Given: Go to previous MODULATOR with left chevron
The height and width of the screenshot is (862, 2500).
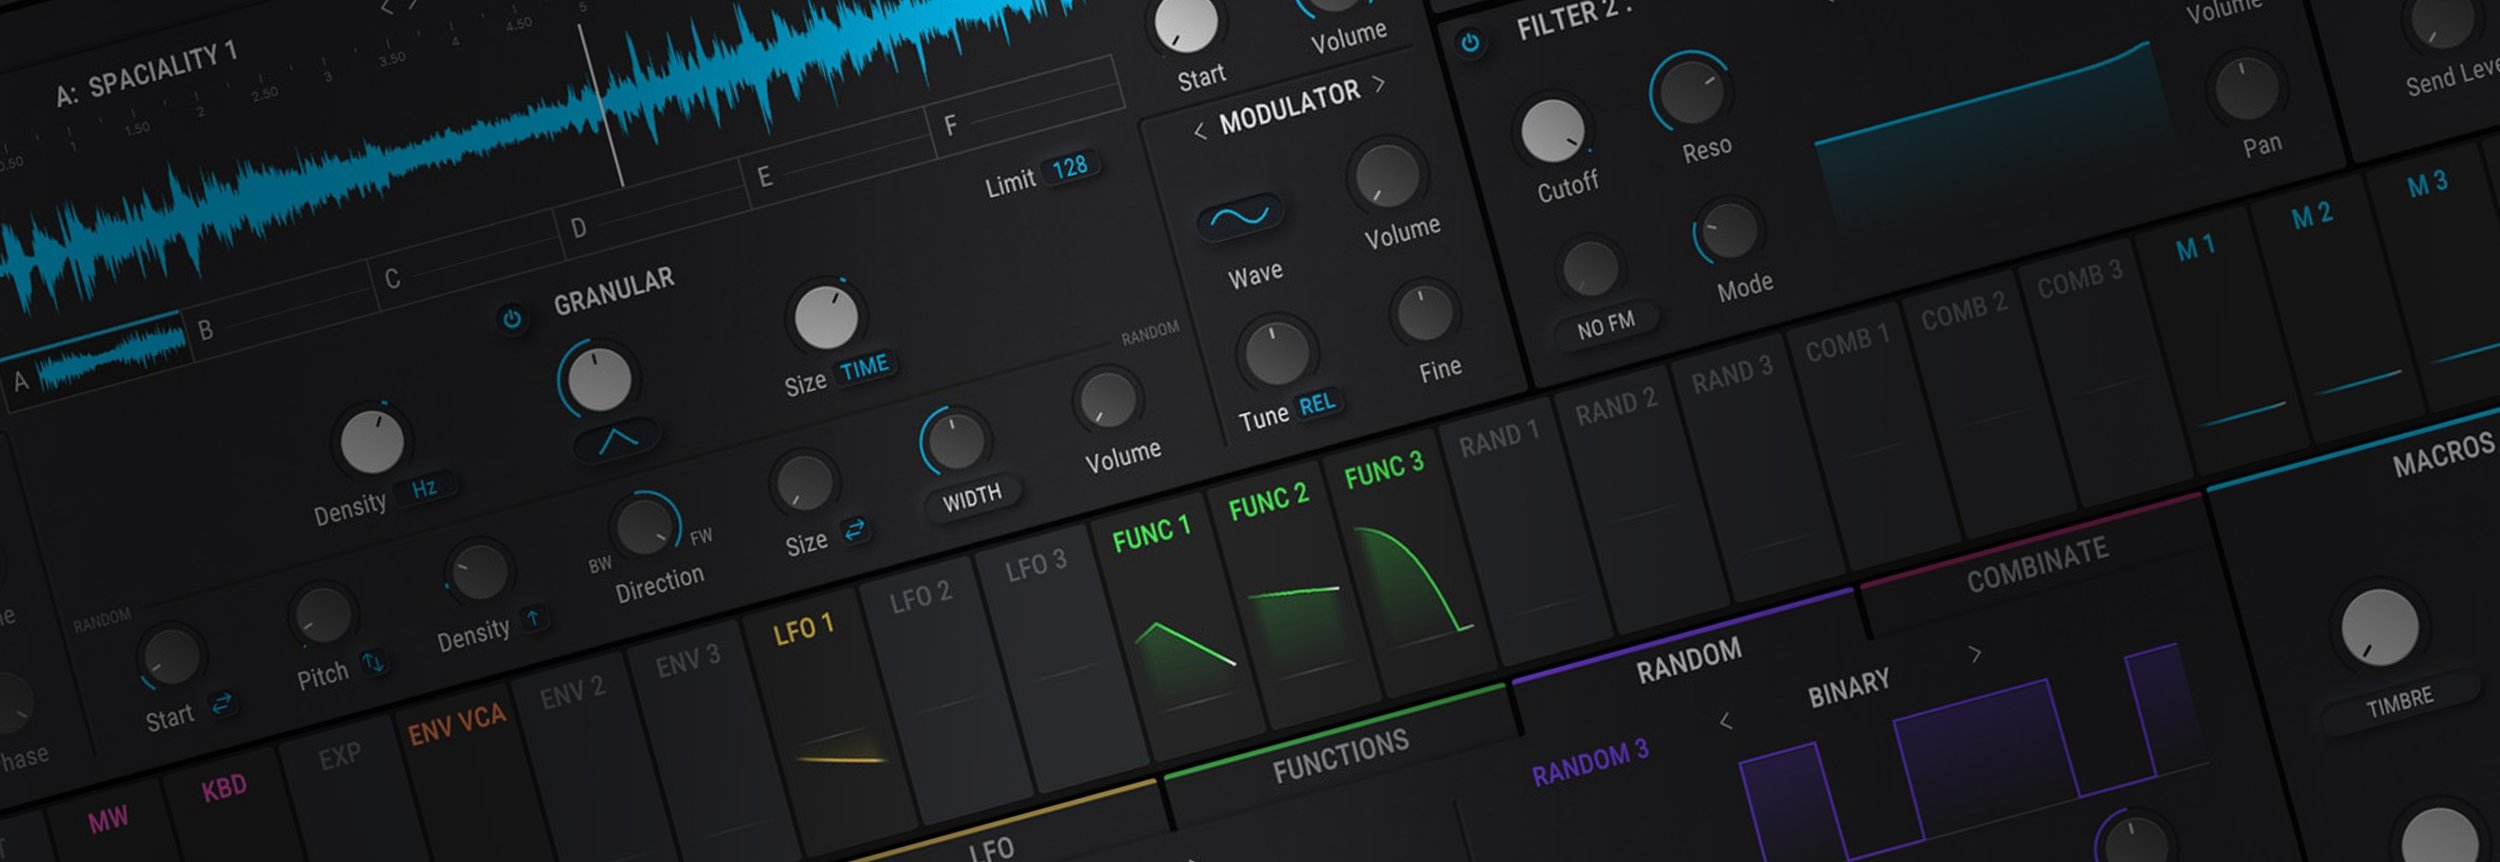Looking at the screenshot, I should [x=1199, y=131].
